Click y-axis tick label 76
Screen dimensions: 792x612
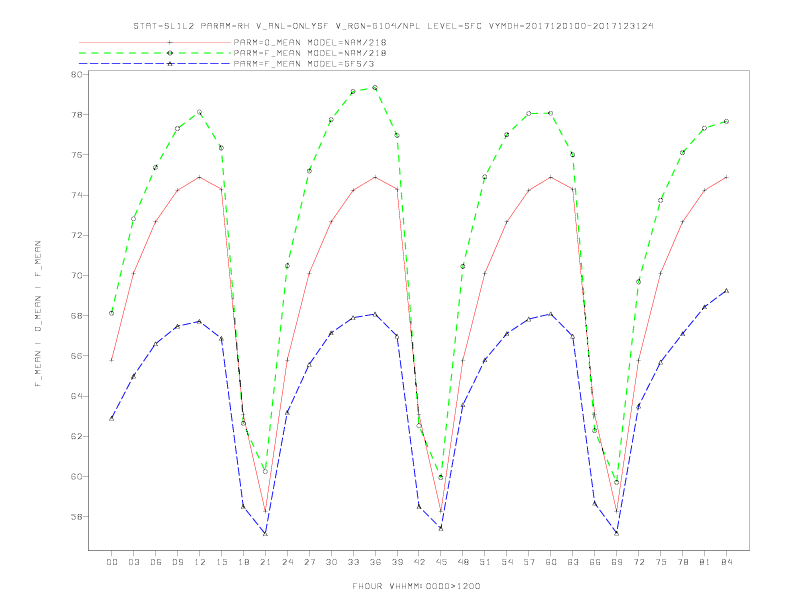[x=76, y=155]
